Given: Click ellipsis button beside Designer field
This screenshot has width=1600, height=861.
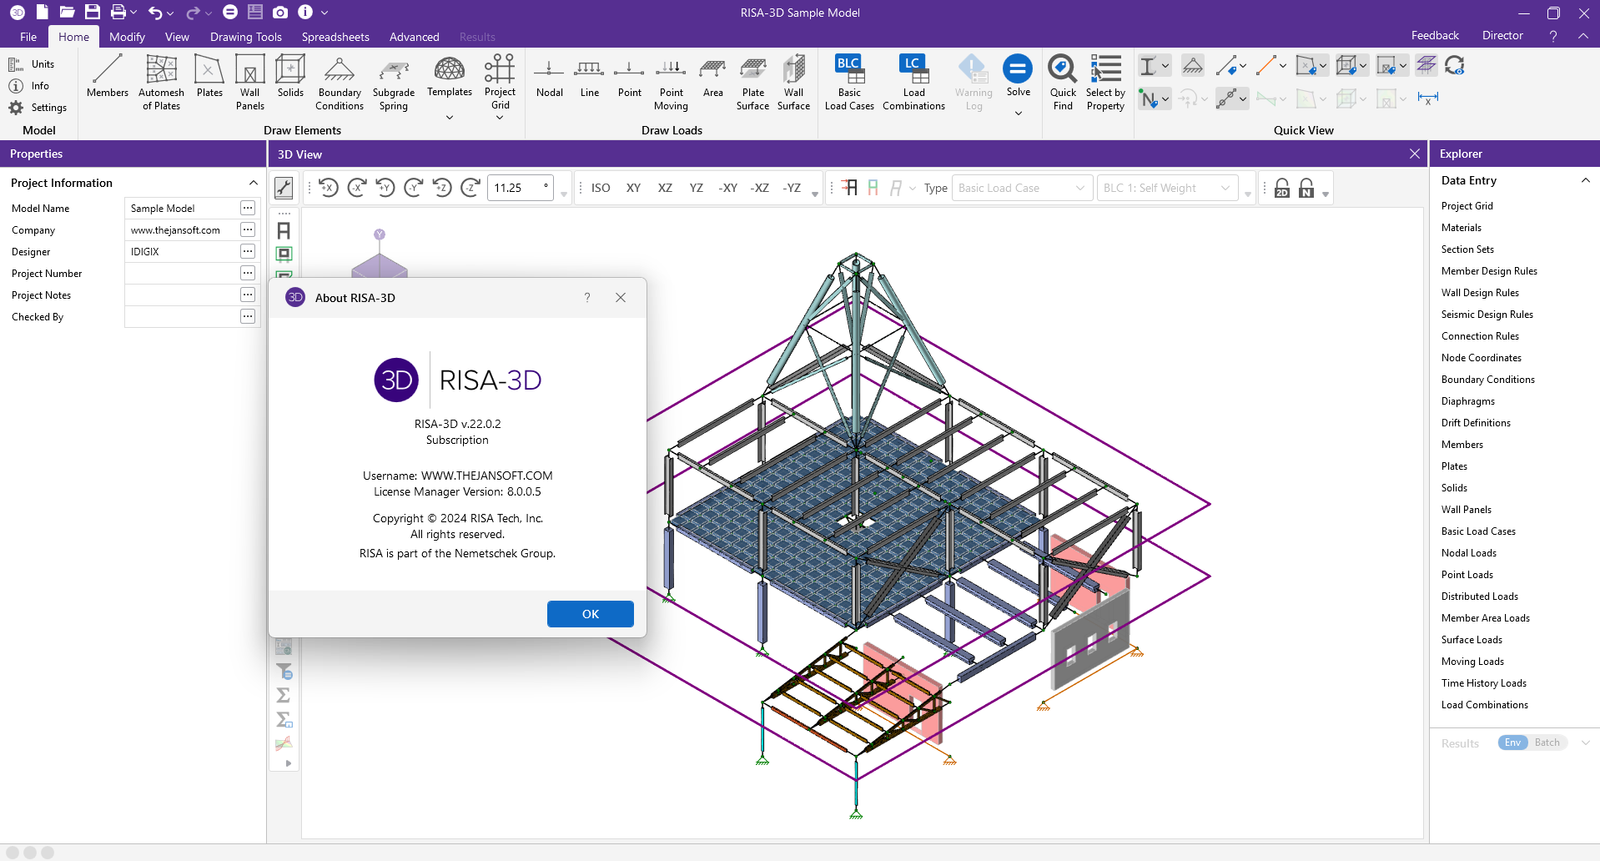Looking at the screenshot, I should (248, 251).
